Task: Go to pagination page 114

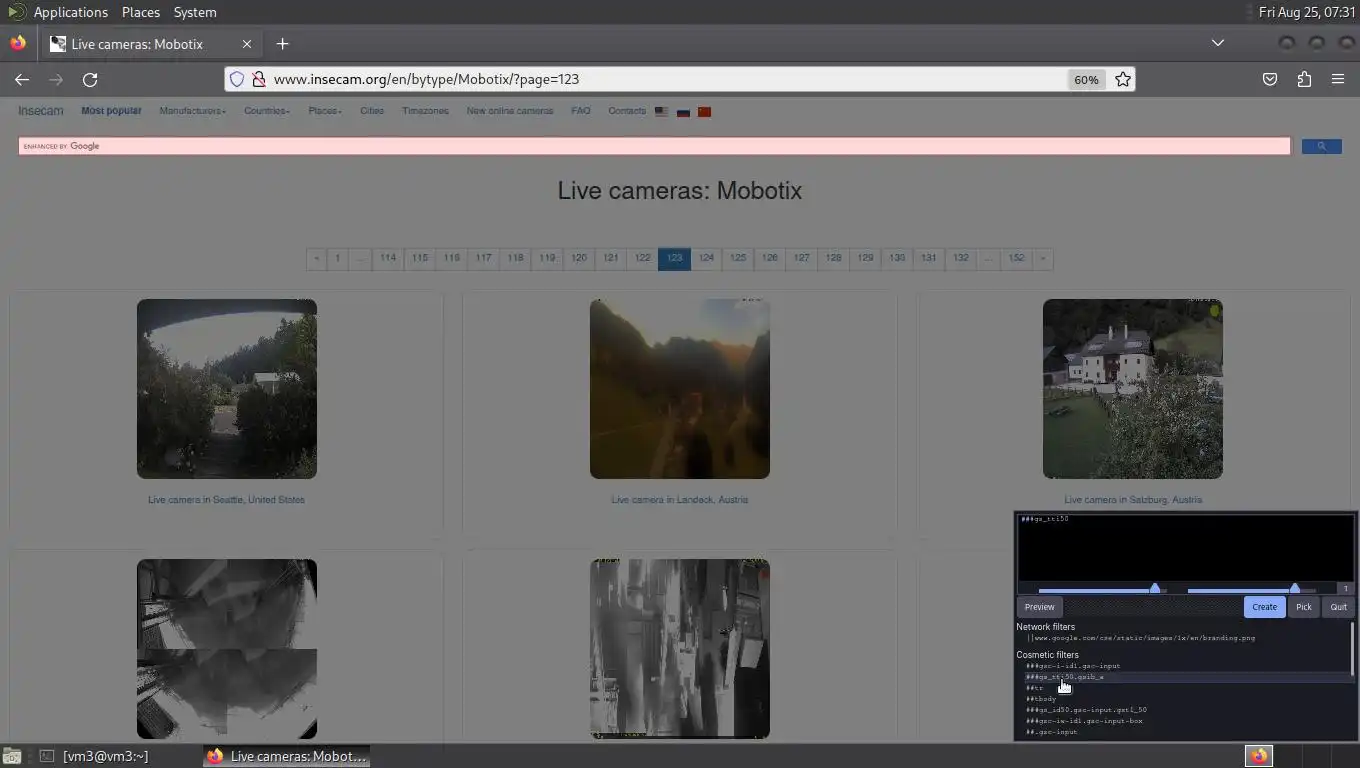Action: coord(388,258)
